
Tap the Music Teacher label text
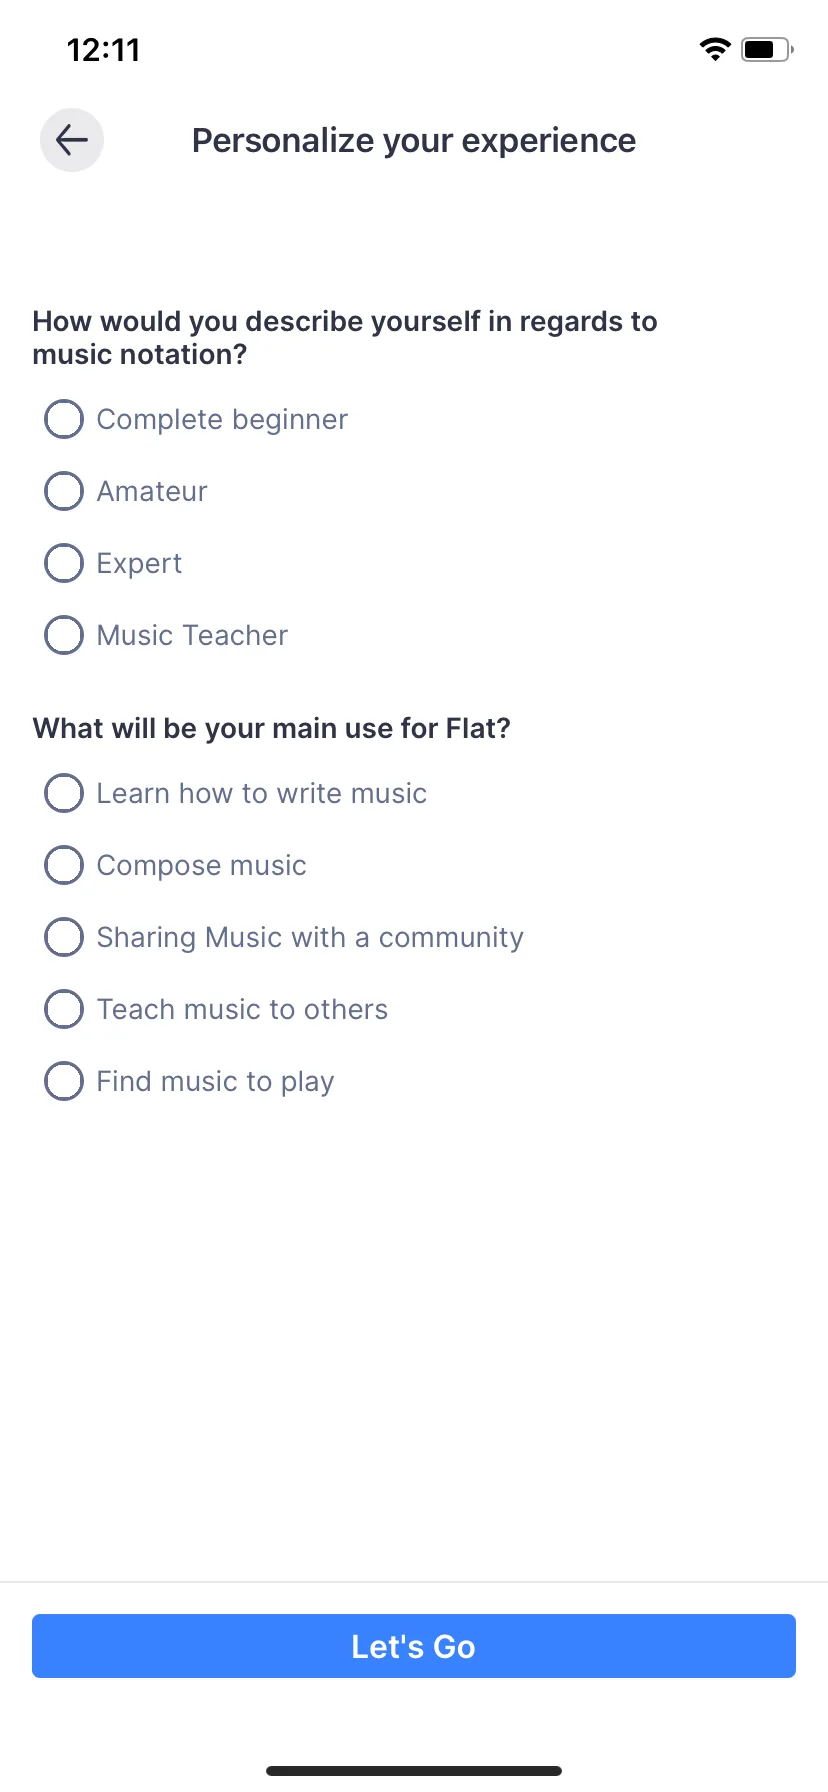click(x=192, y=636)
